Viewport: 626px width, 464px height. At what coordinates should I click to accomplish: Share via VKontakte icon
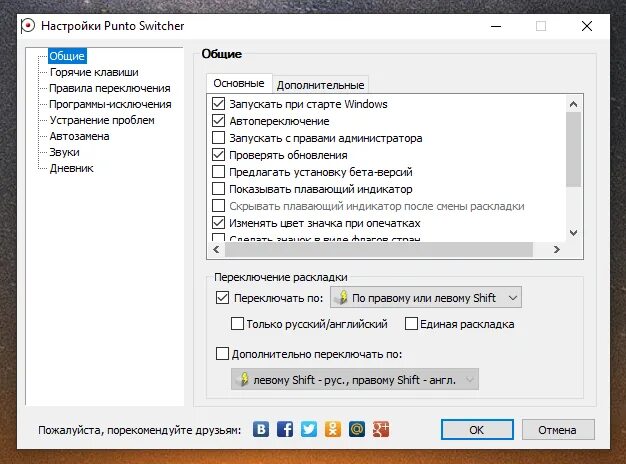click(261, 430)
